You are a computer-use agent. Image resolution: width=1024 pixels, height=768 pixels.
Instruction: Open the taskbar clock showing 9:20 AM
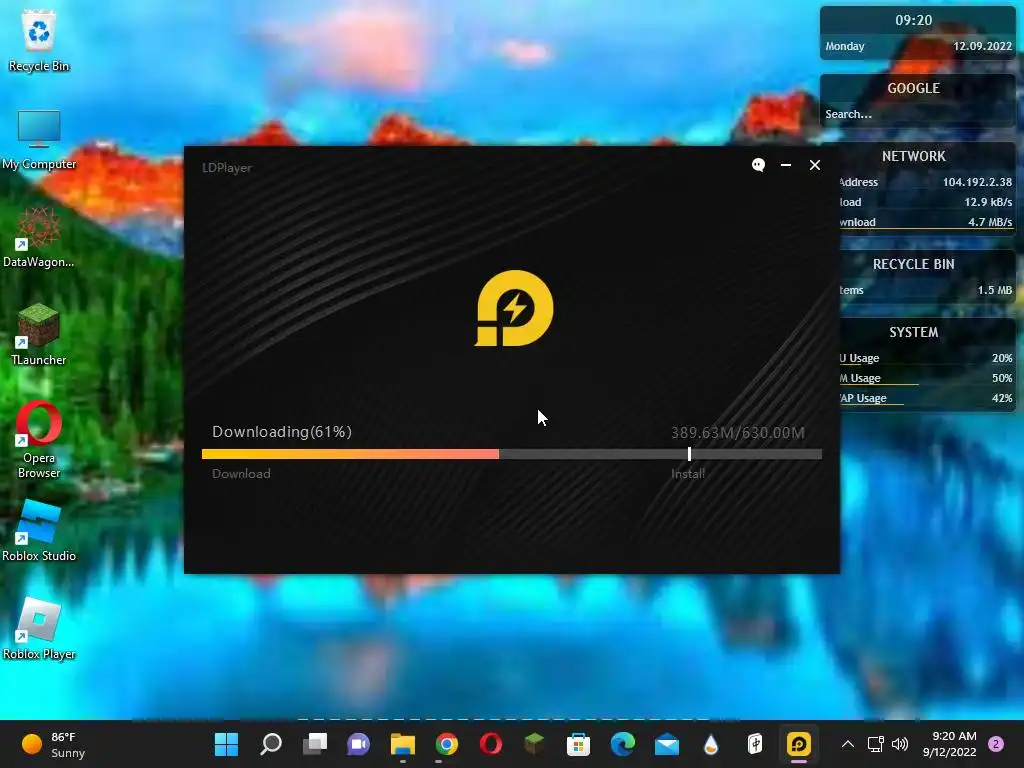[x=950, y=744]
